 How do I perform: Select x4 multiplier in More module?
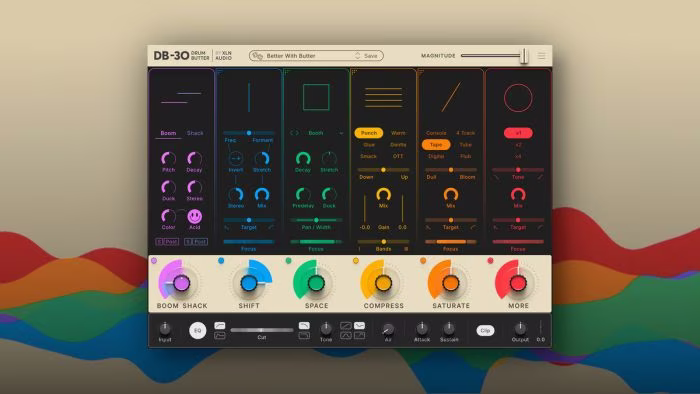pos(518,156)
